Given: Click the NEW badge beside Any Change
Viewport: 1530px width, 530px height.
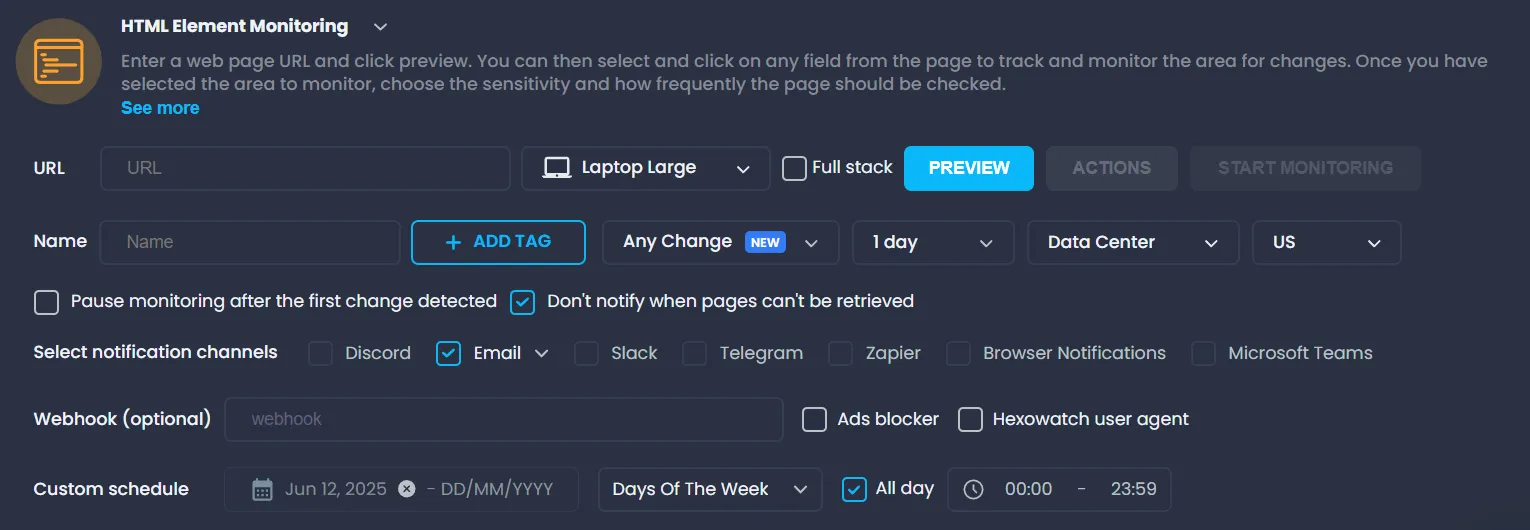Looking at the screenshot, I should (x=765, y=242).
